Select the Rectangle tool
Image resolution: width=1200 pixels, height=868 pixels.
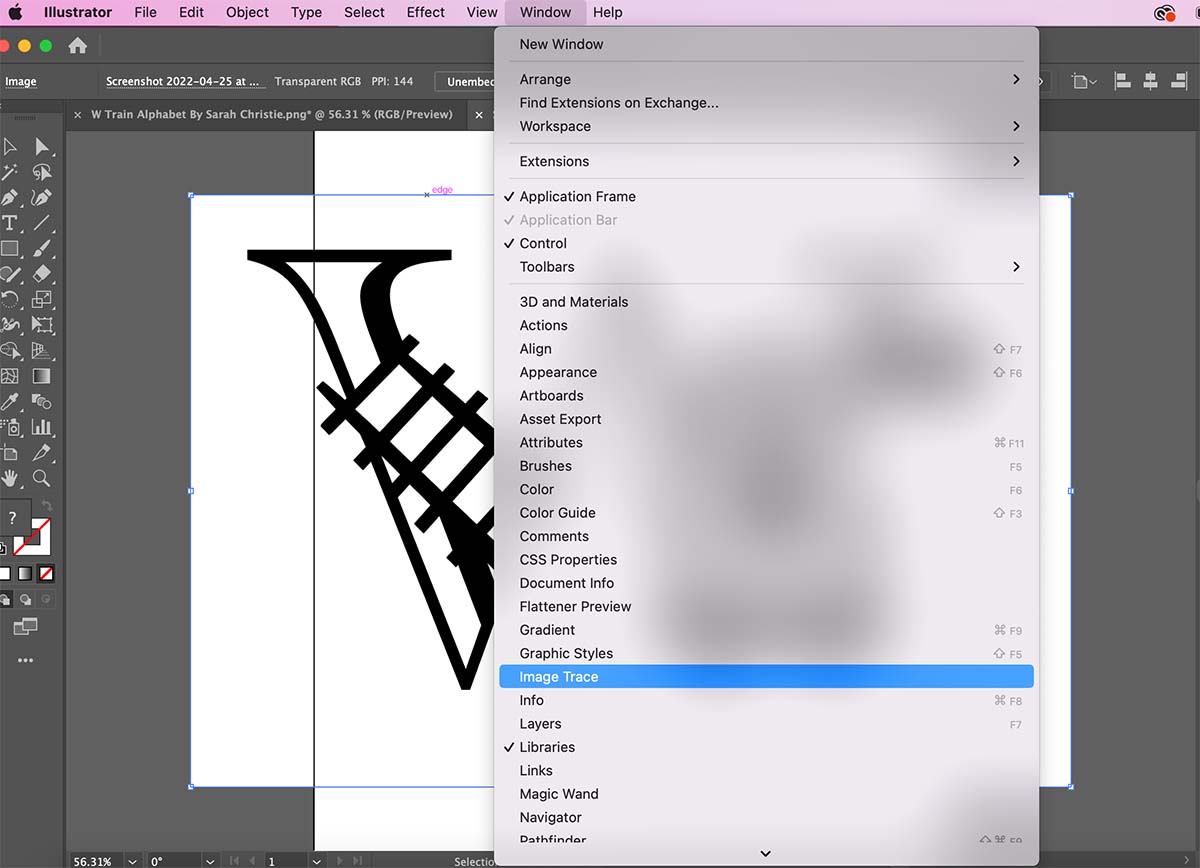click(x=10, y=249)
